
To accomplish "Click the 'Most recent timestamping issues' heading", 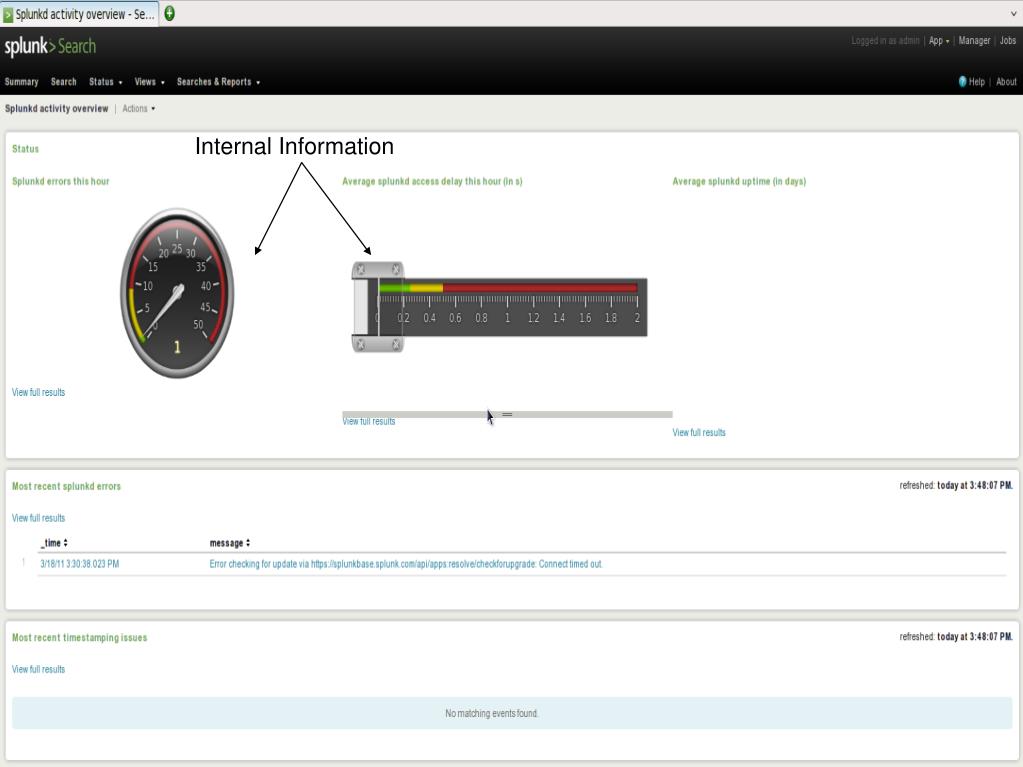I will [x=80, y=637].
